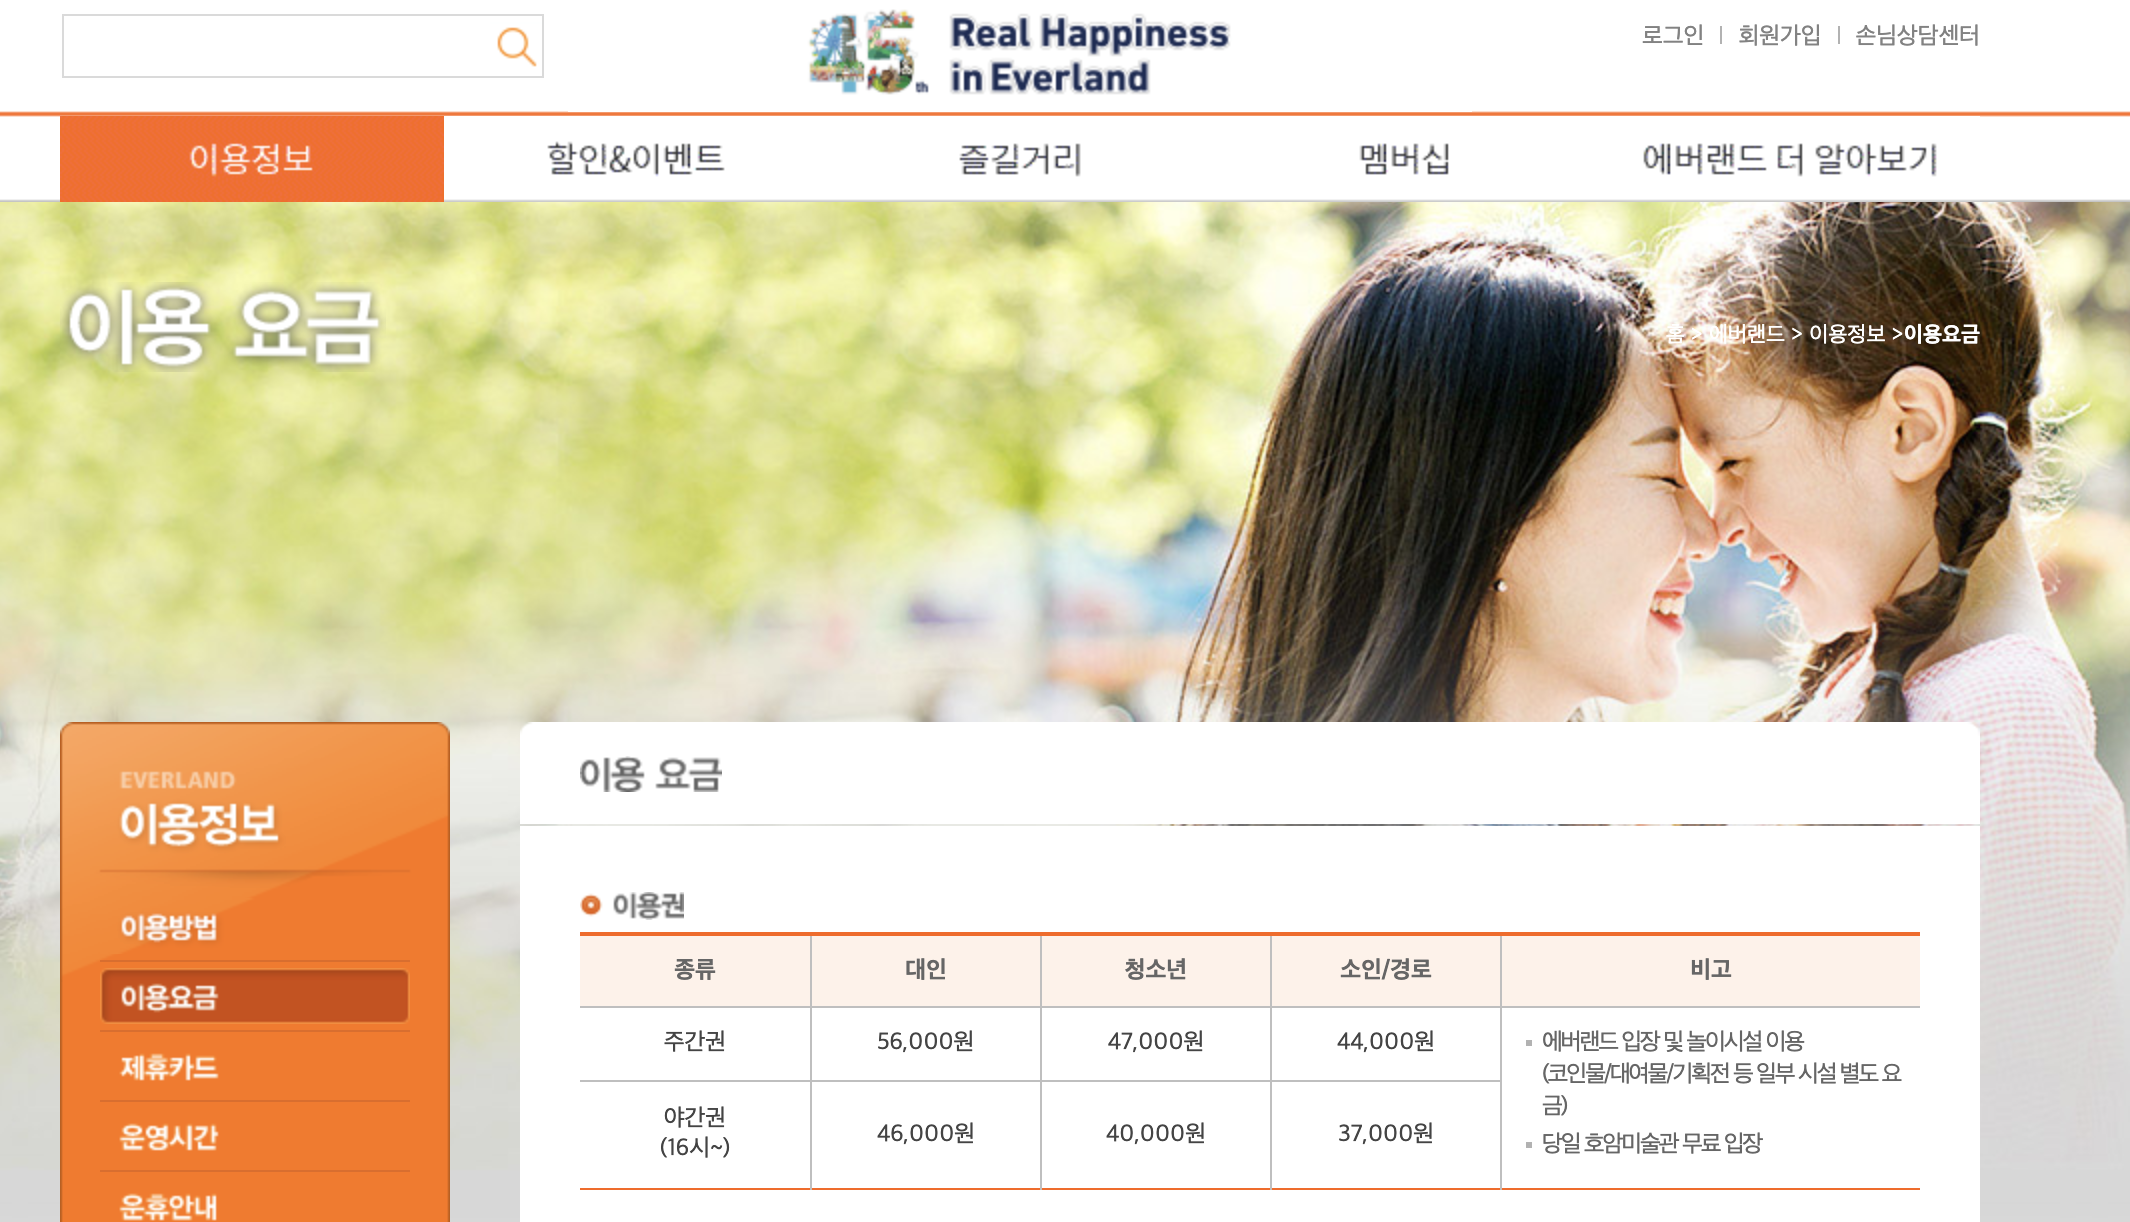This screenshot has width=2130, height=1222.
Task: Open the 멤버십 menu item
Action: click(1404, 158)
